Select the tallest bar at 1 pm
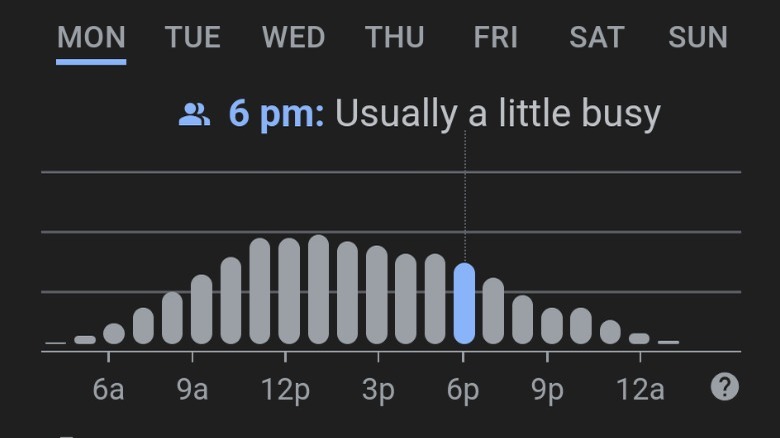Screen dimensions: 780x438 [x=318, y=289]
